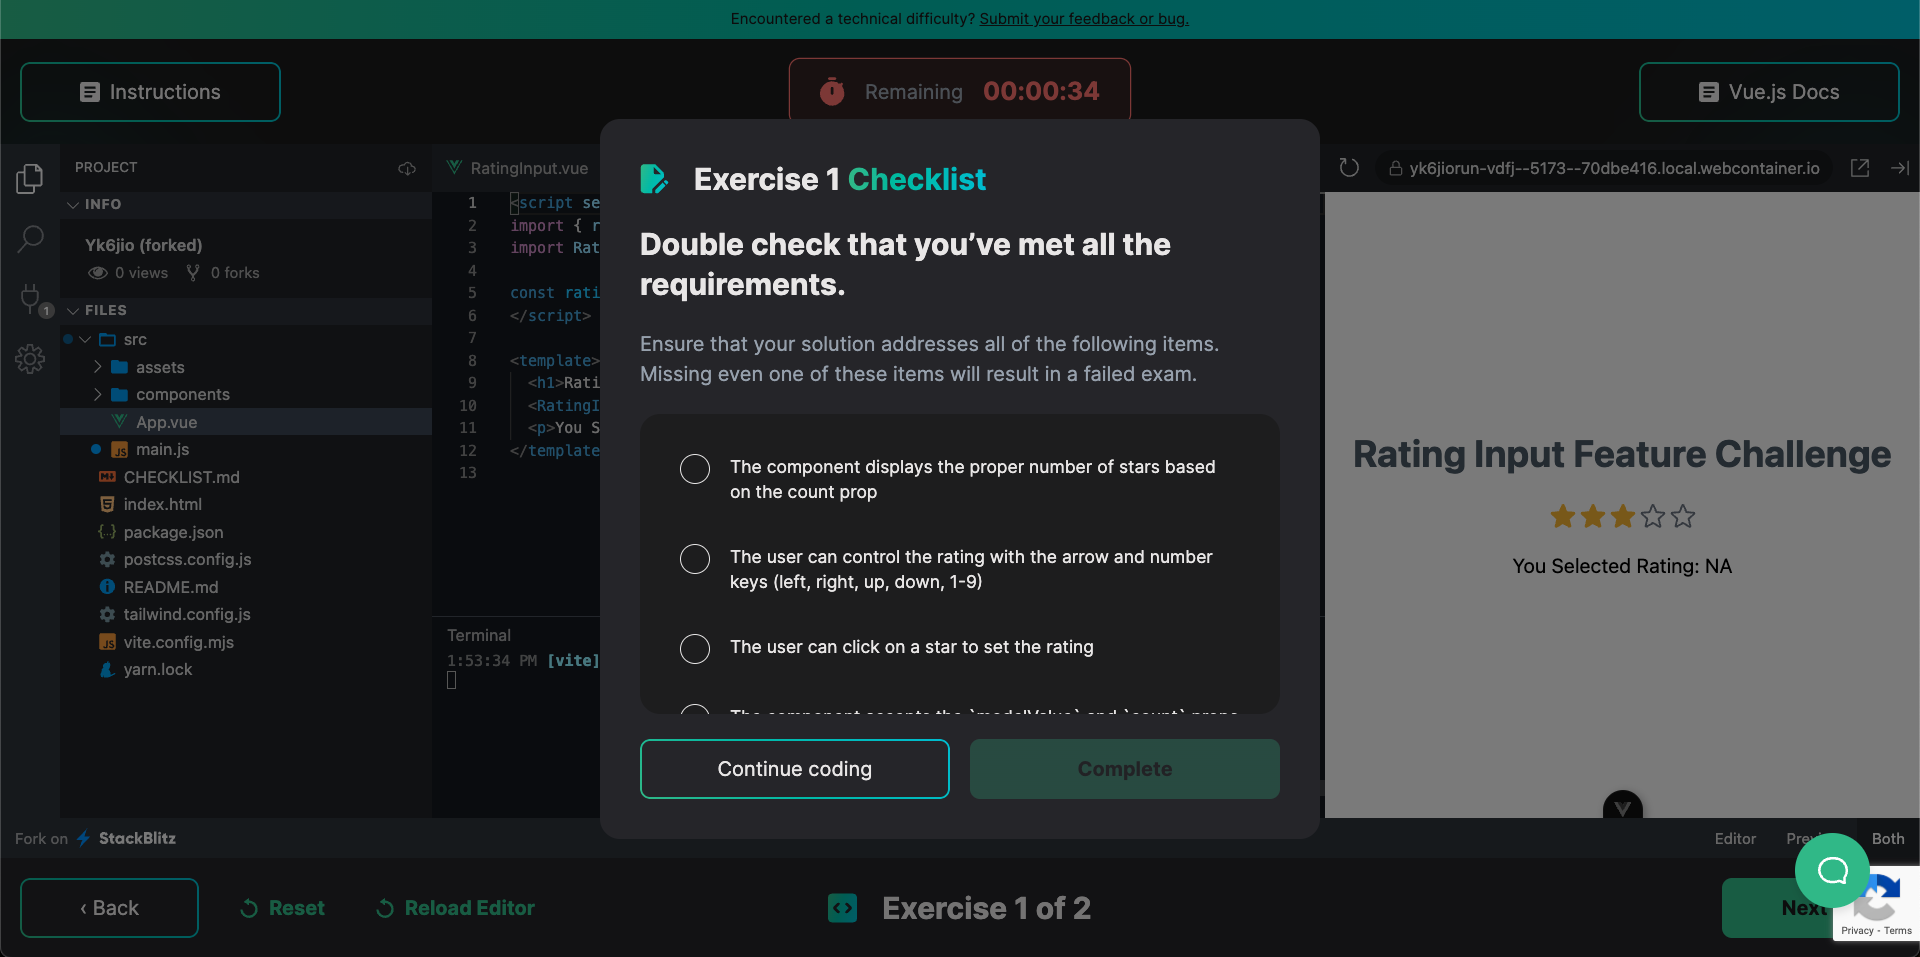Open the chat support bubble
The image size is (1920, 957).
1832,870
